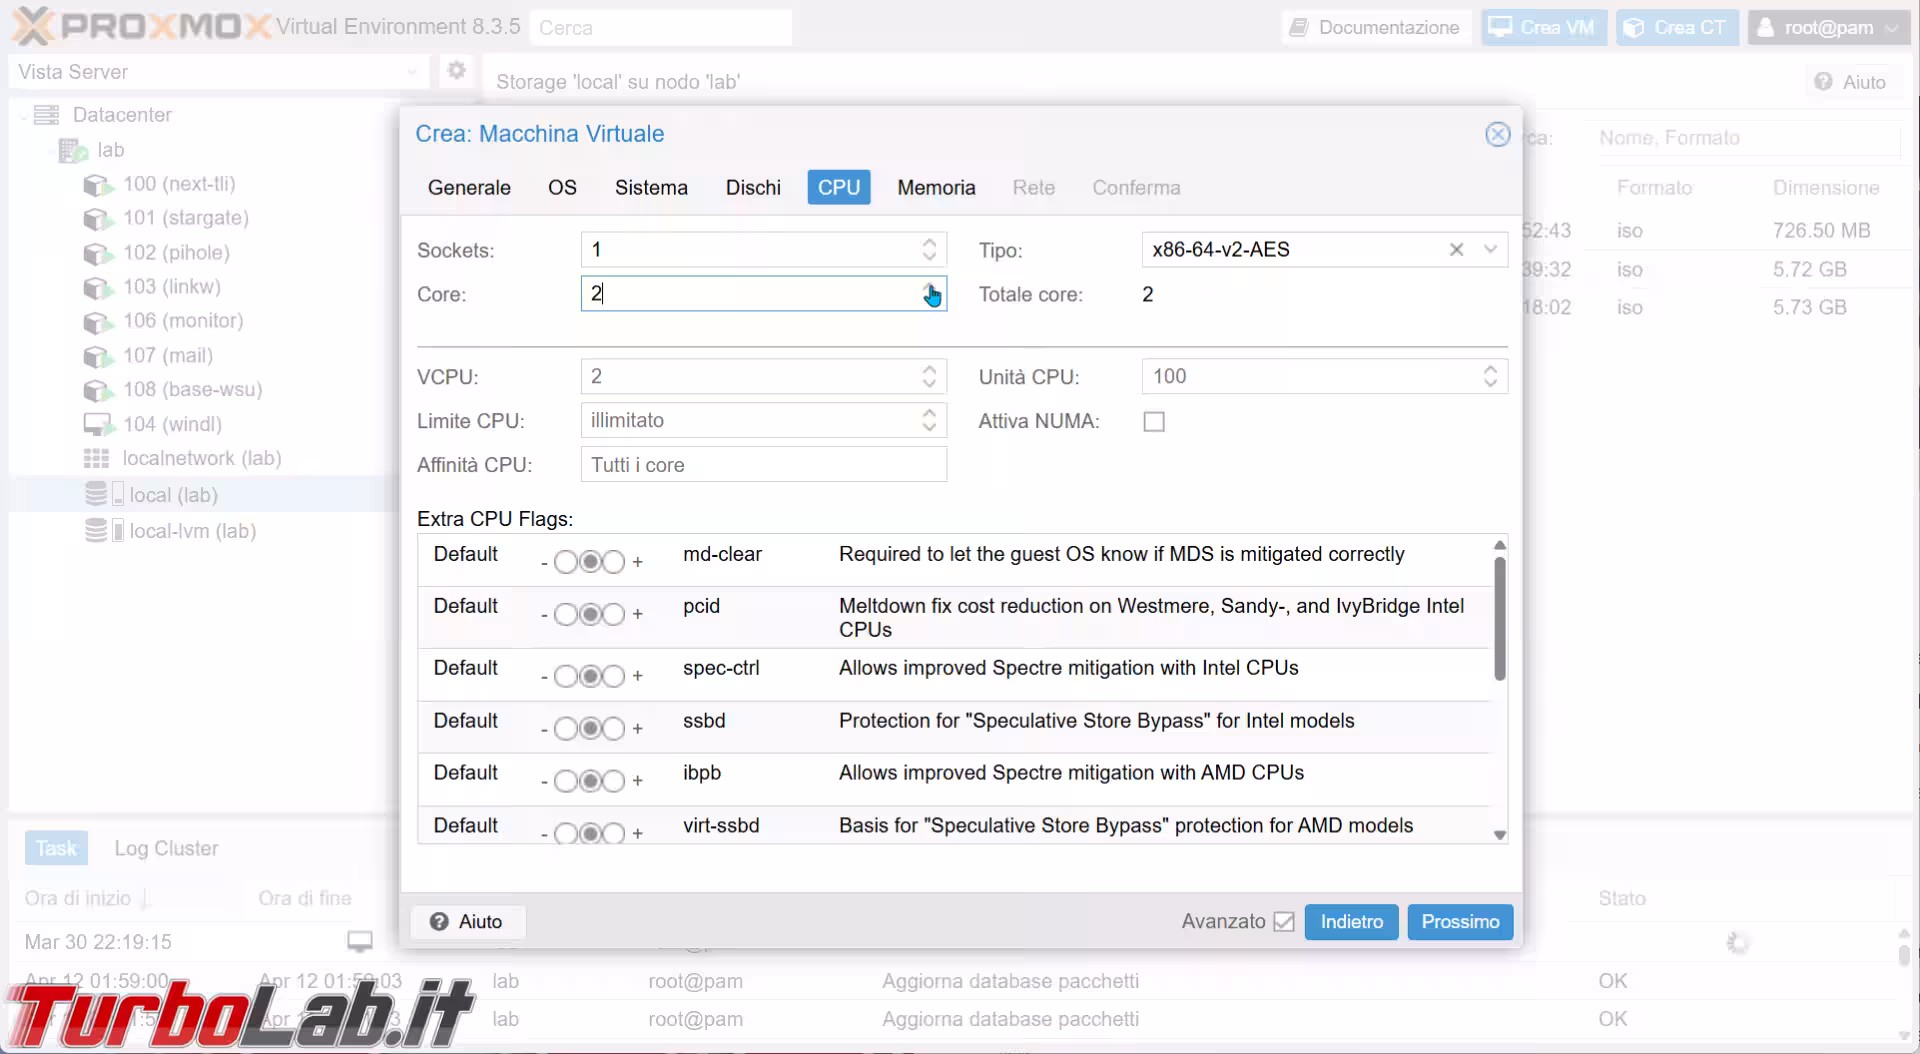Click the Indietro button
The image size is (1920, 1054).
click(1351, 922)
